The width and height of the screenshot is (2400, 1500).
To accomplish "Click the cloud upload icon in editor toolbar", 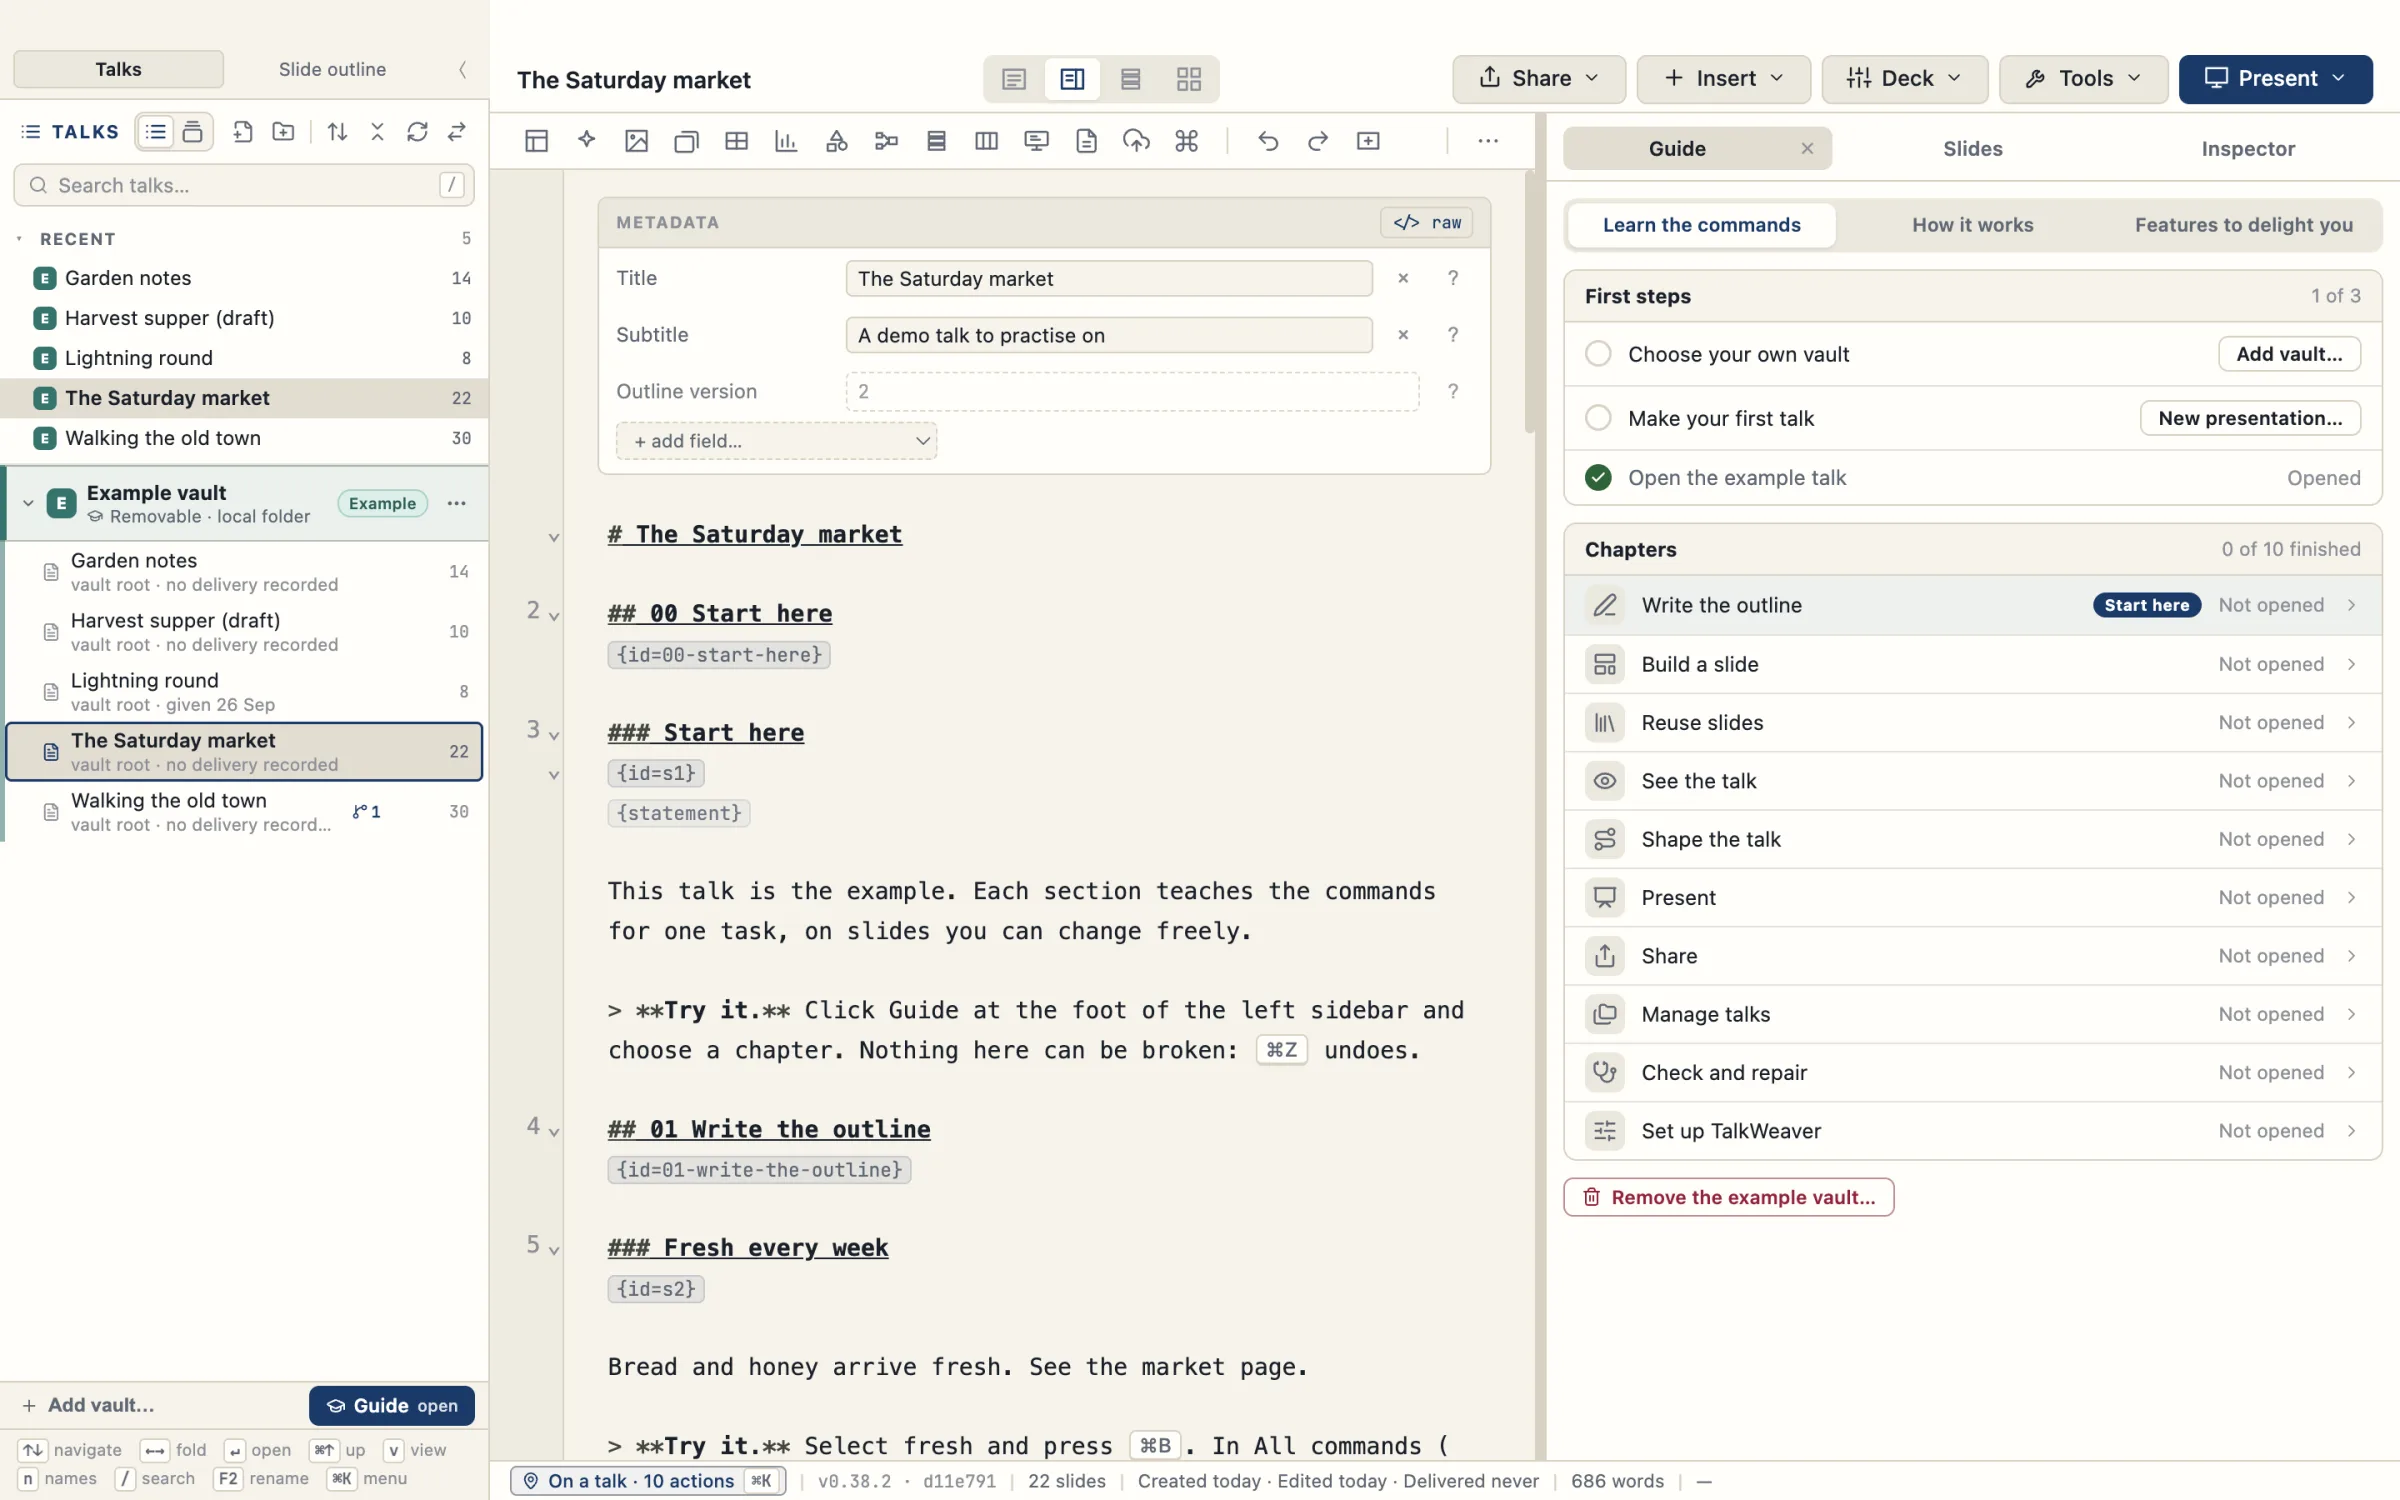I will (x=1136, y=141).
